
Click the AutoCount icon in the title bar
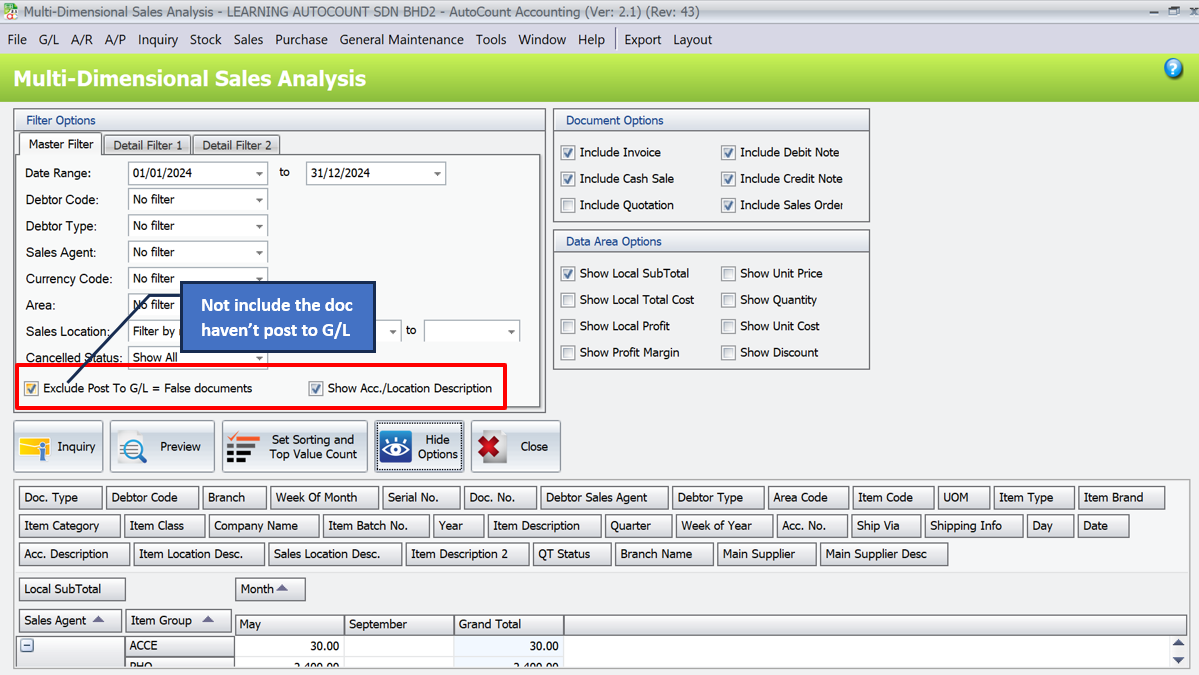(11, 10)
